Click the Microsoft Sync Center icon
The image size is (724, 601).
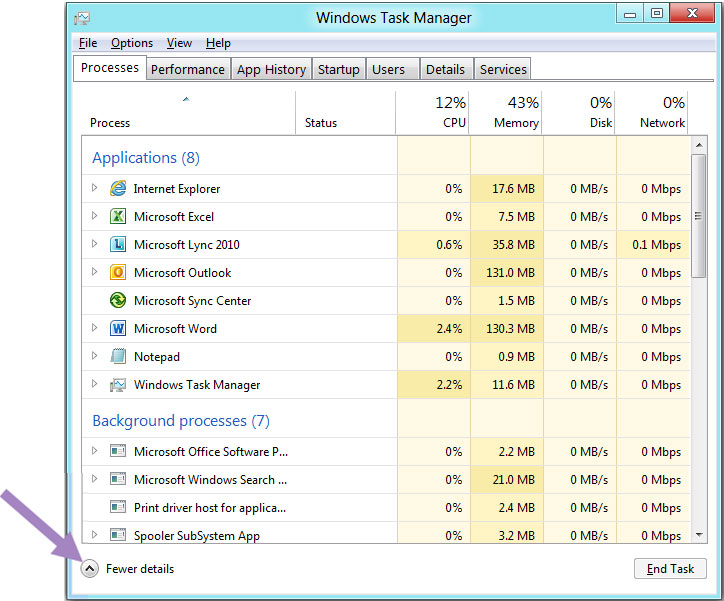click(x=118, y=300)
